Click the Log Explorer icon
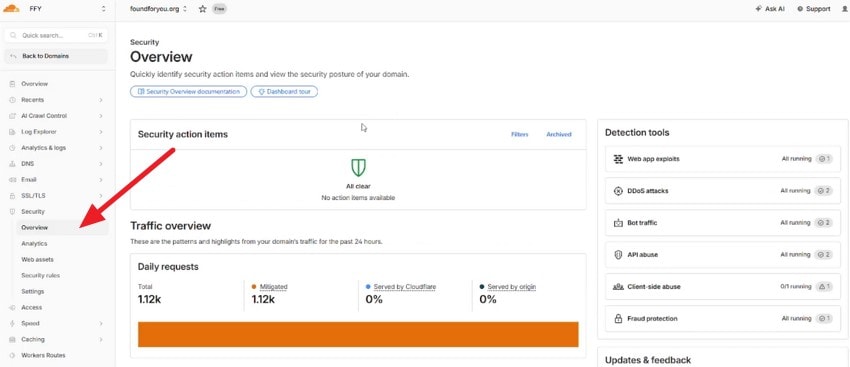 (12, 132)
